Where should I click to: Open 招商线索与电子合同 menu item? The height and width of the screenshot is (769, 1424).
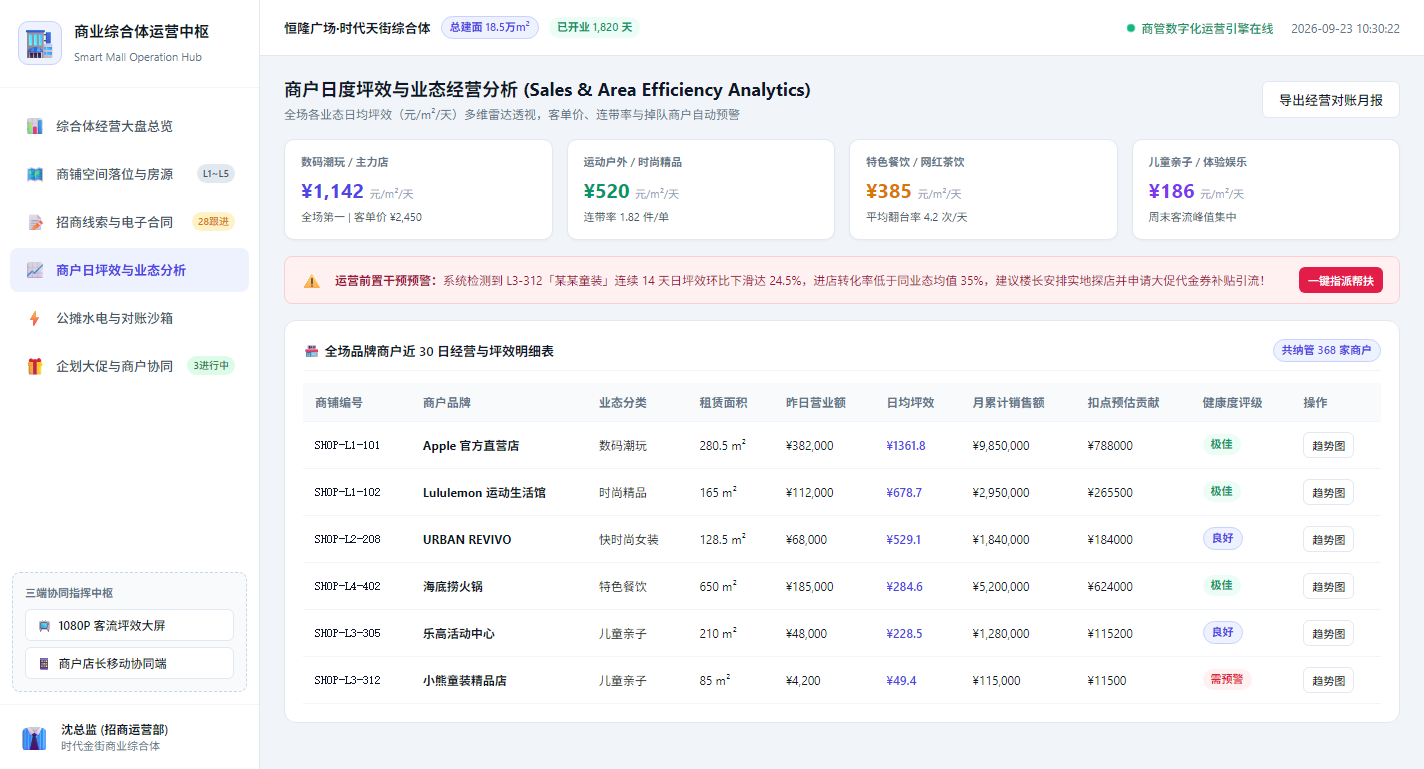tap(129, 222)
